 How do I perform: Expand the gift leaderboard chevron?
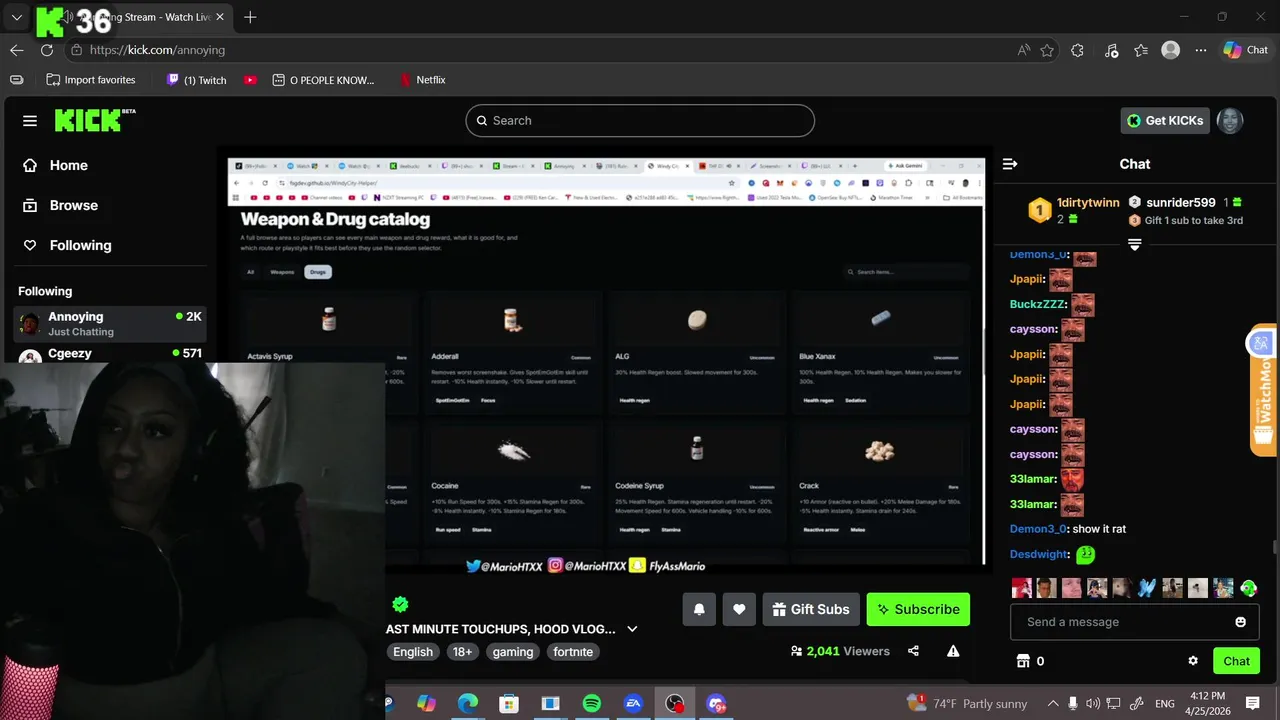click(1134, 245)
